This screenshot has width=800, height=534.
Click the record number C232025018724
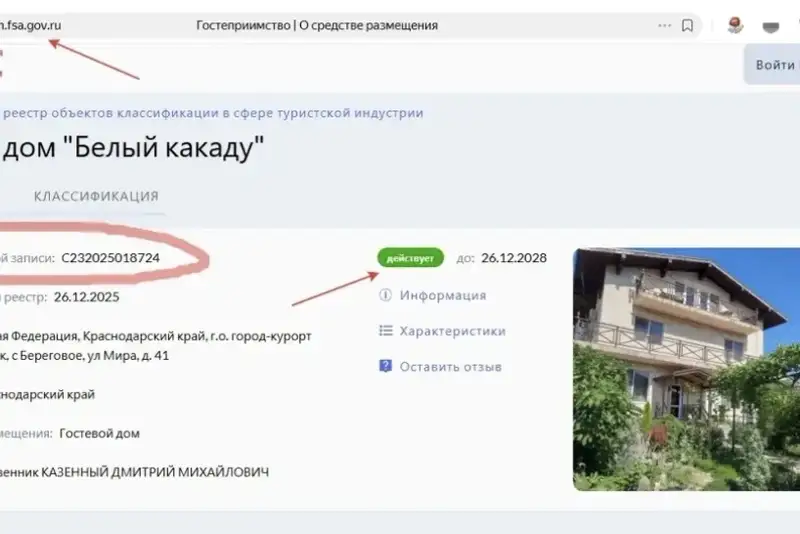click(x=110, y=258)
